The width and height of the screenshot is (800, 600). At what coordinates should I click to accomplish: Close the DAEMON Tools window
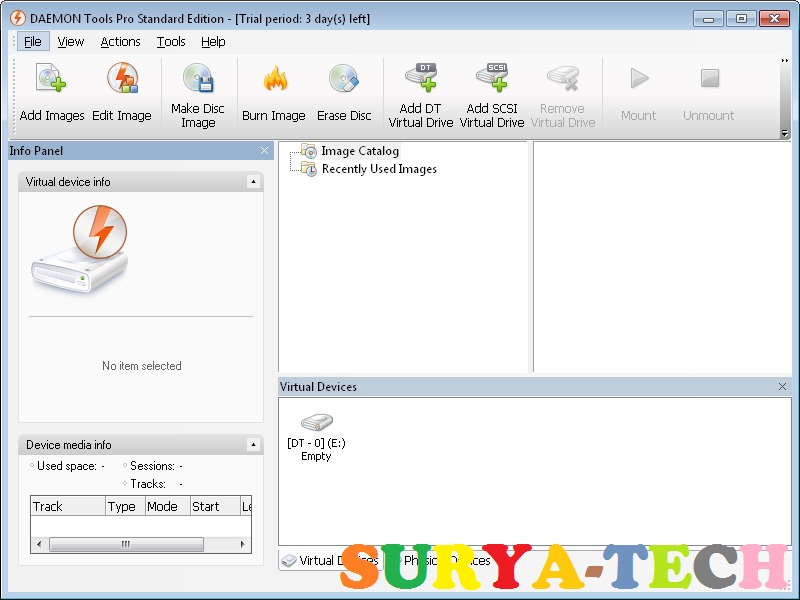click(x=774, y=19)
